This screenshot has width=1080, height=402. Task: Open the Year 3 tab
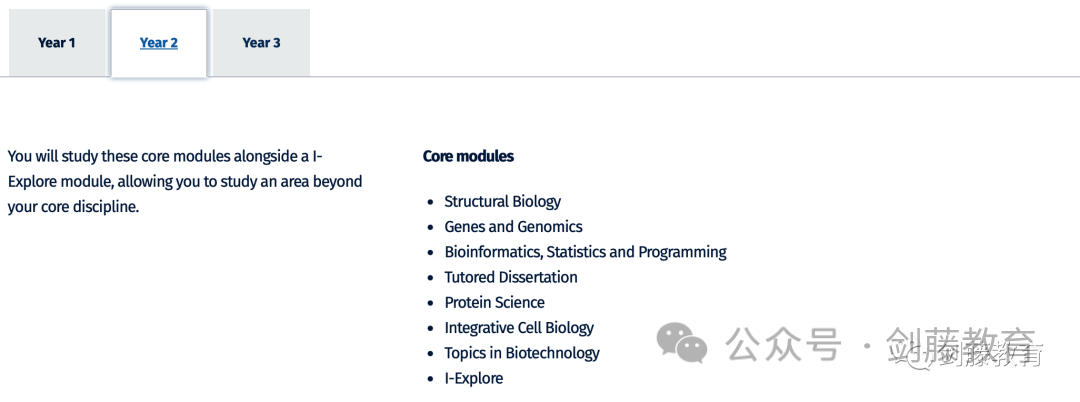[262, 43]
